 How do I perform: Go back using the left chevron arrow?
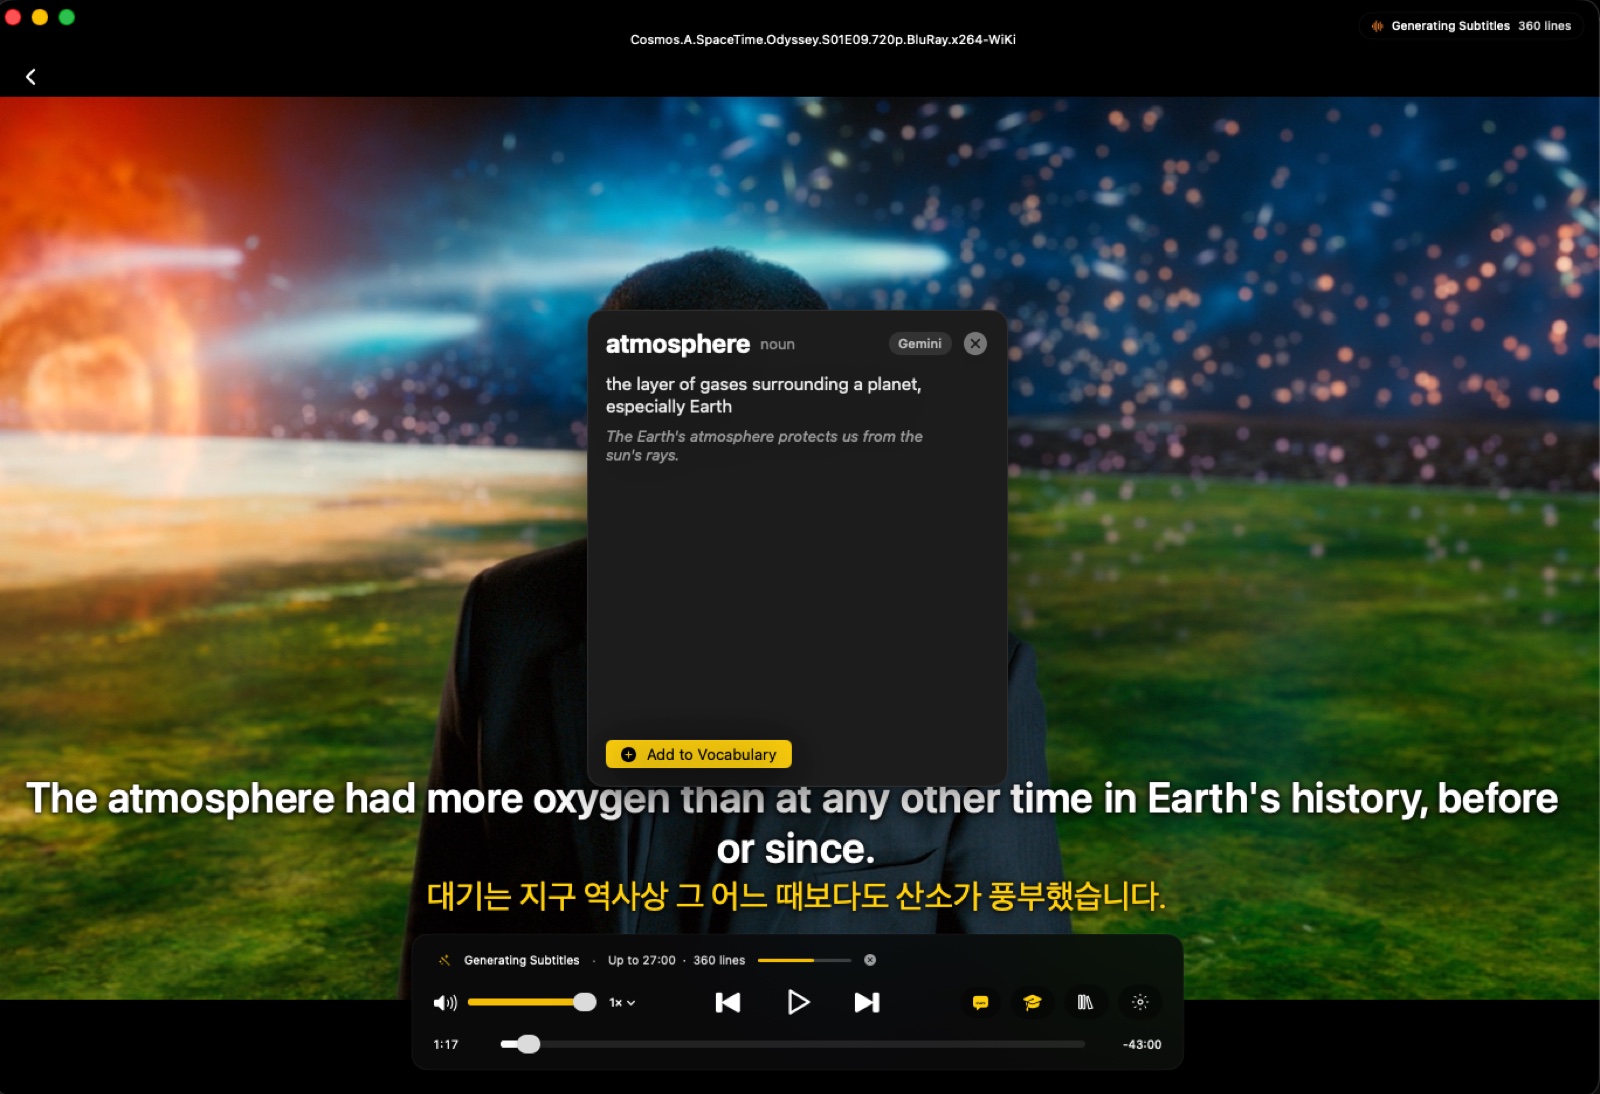31,77
